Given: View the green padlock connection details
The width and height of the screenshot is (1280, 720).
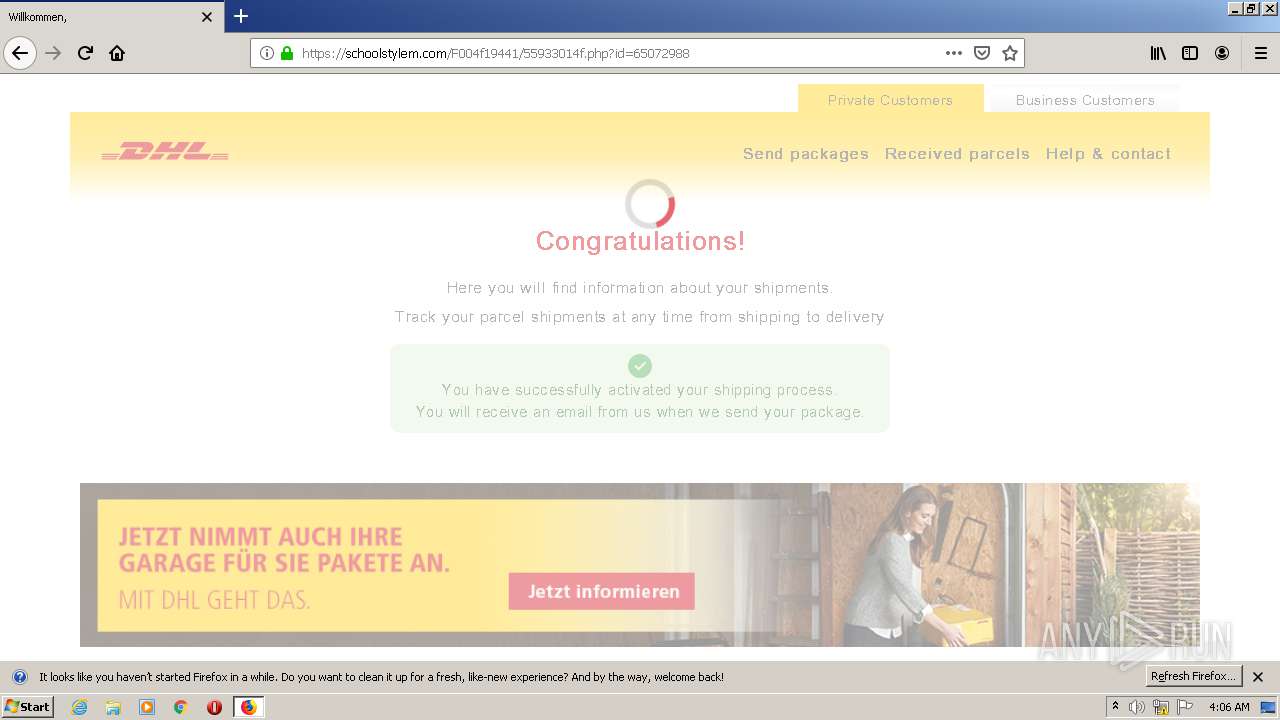Looking at the screenshot, I should 287,53.
